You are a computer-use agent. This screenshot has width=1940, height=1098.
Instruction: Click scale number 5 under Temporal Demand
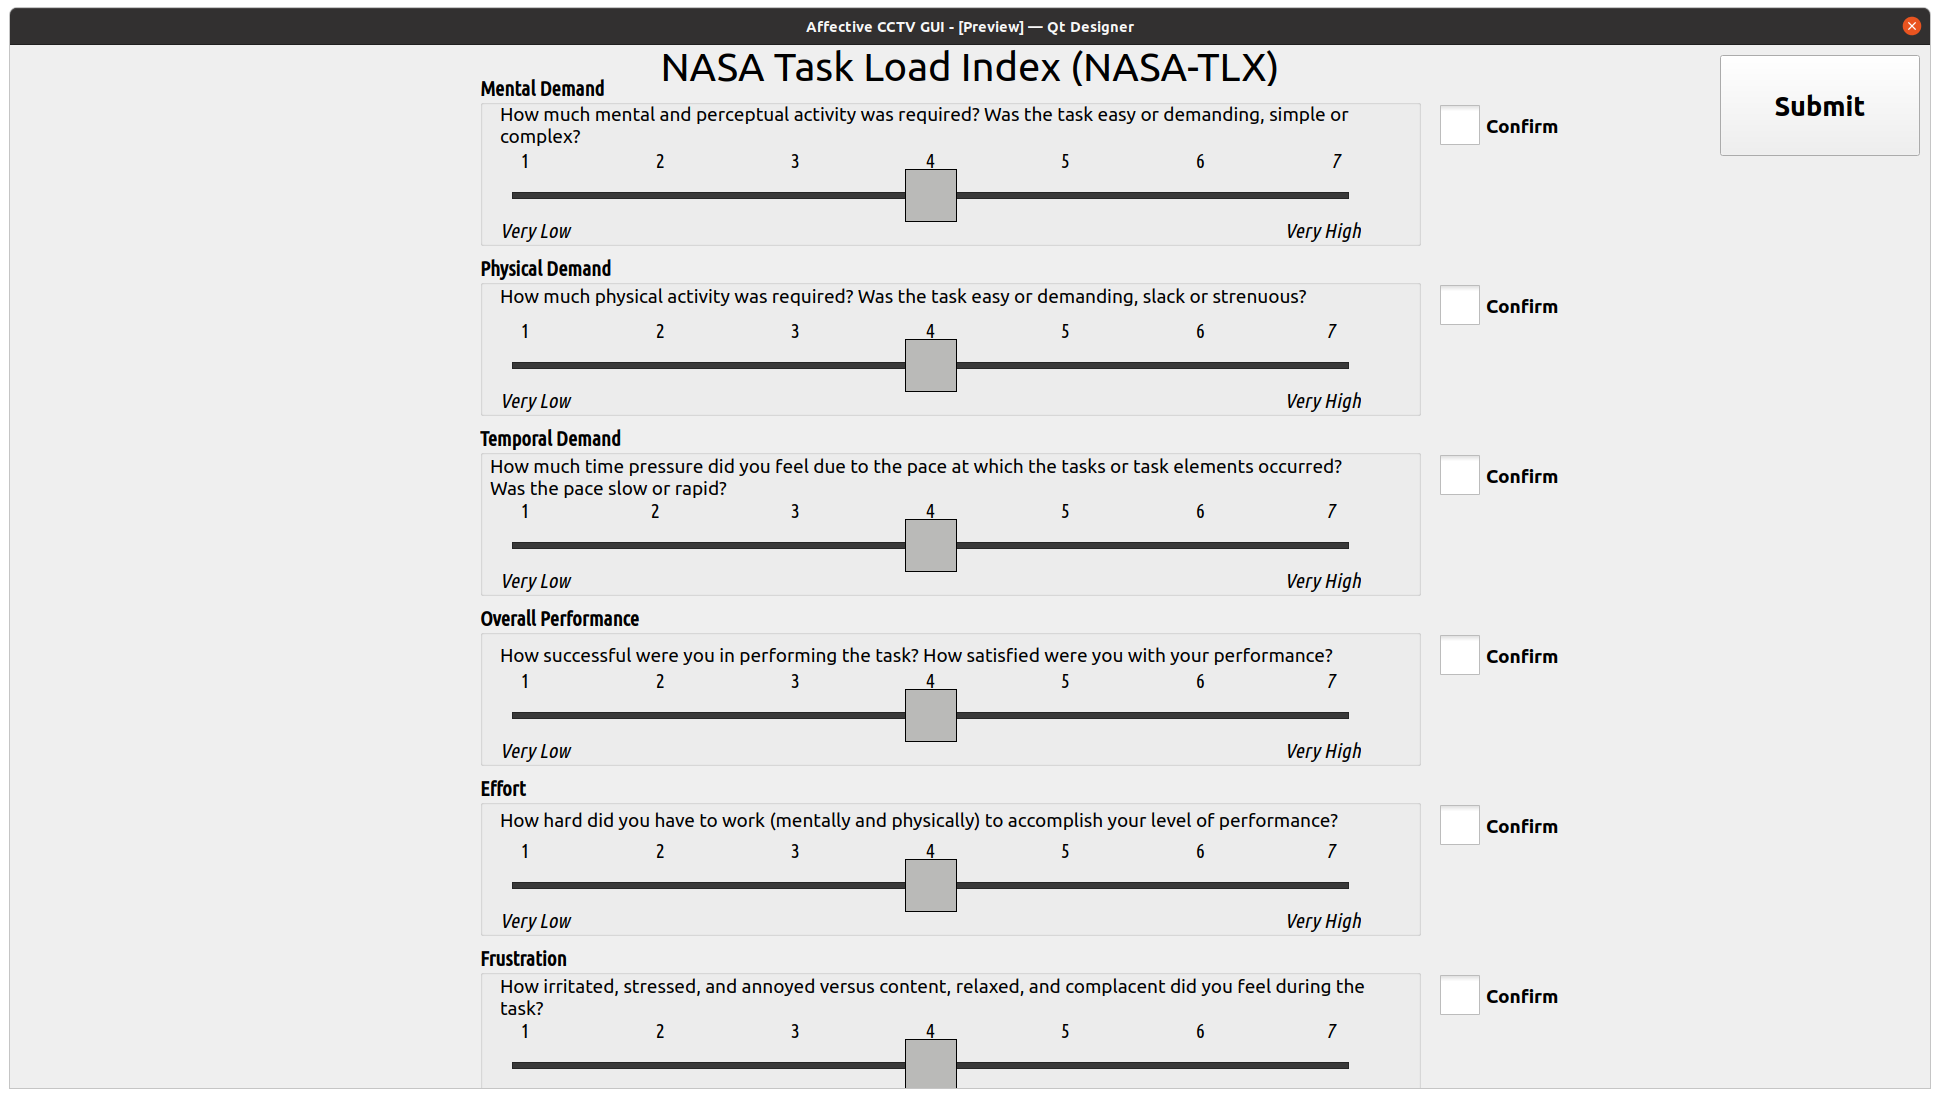tap(1065, 511)
